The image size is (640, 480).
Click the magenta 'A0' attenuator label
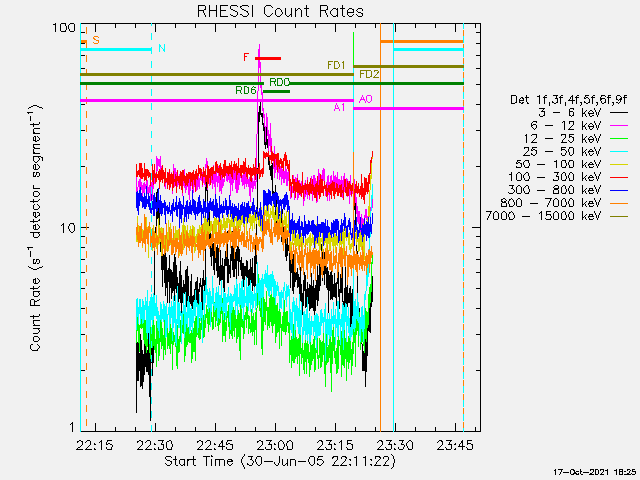(365, 99)
